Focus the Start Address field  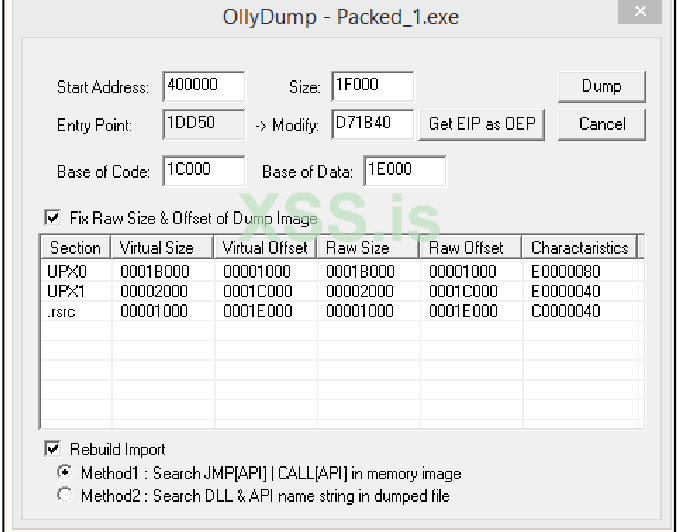point(204,86)
